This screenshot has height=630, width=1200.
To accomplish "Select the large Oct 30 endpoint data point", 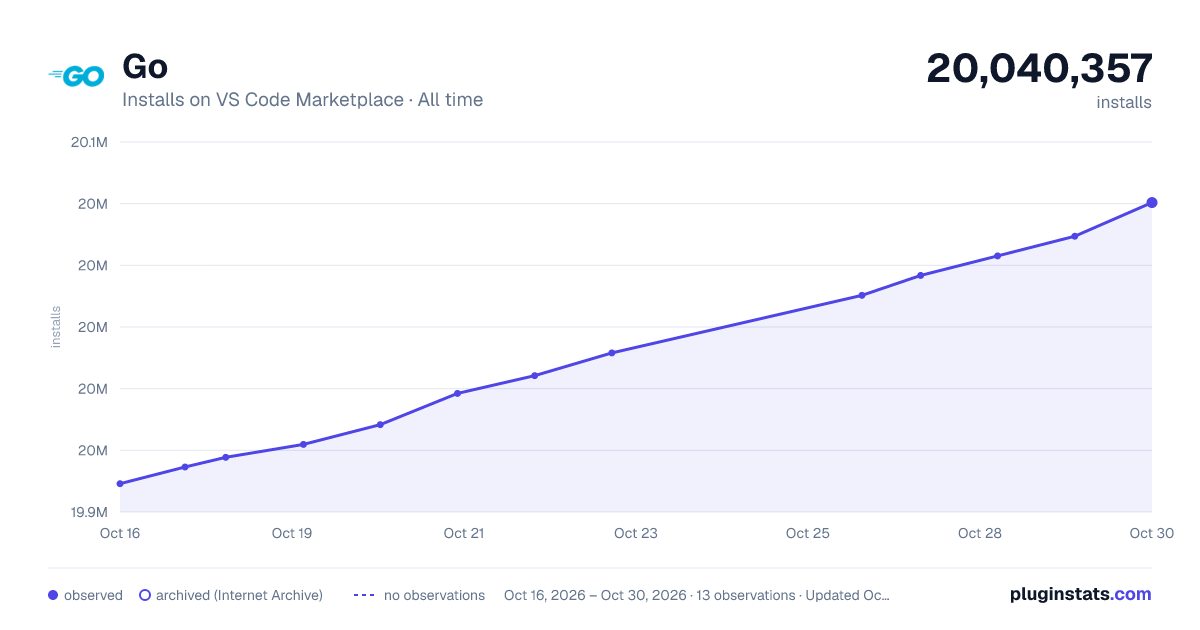I will pos(1152,203).
